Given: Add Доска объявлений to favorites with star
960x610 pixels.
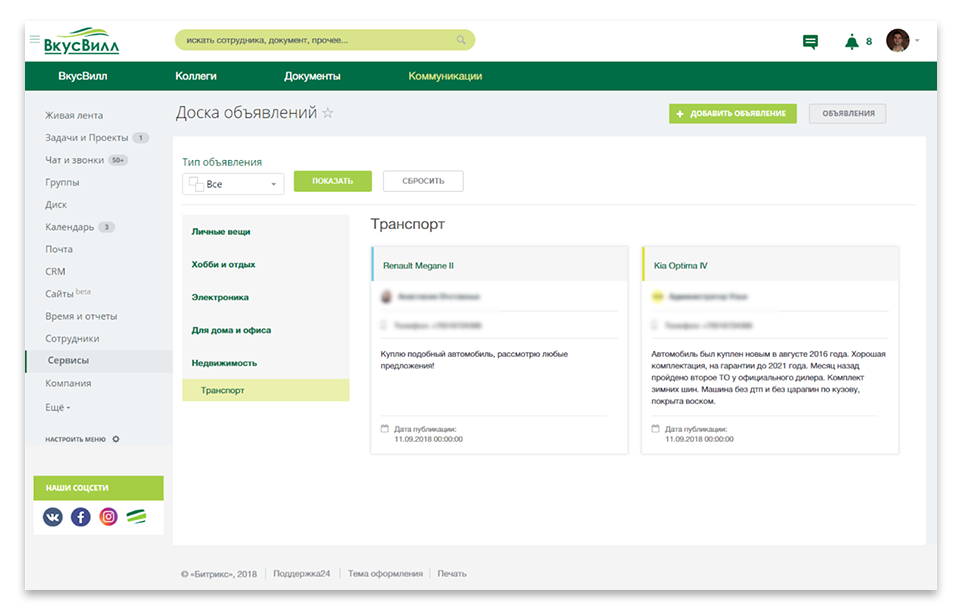Looking at the screenshot, I should point(328,113).
